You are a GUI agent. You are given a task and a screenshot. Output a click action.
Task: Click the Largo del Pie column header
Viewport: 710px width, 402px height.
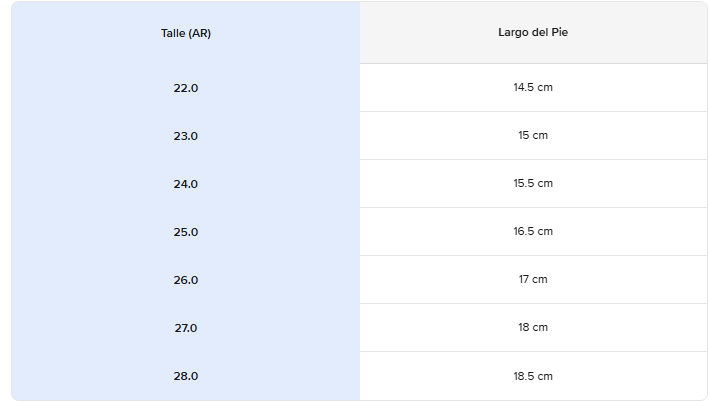(533, 33)
